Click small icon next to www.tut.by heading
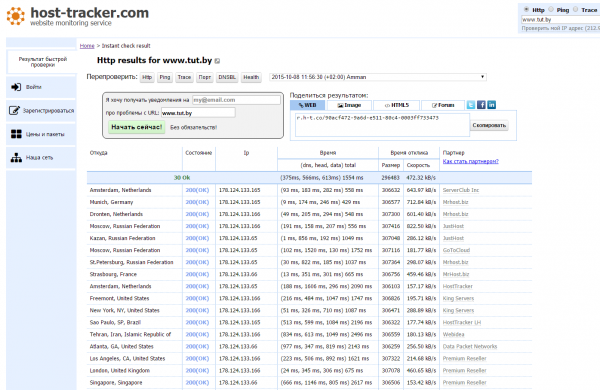Viewport: 600px width, 390px height. coord(217,61)
